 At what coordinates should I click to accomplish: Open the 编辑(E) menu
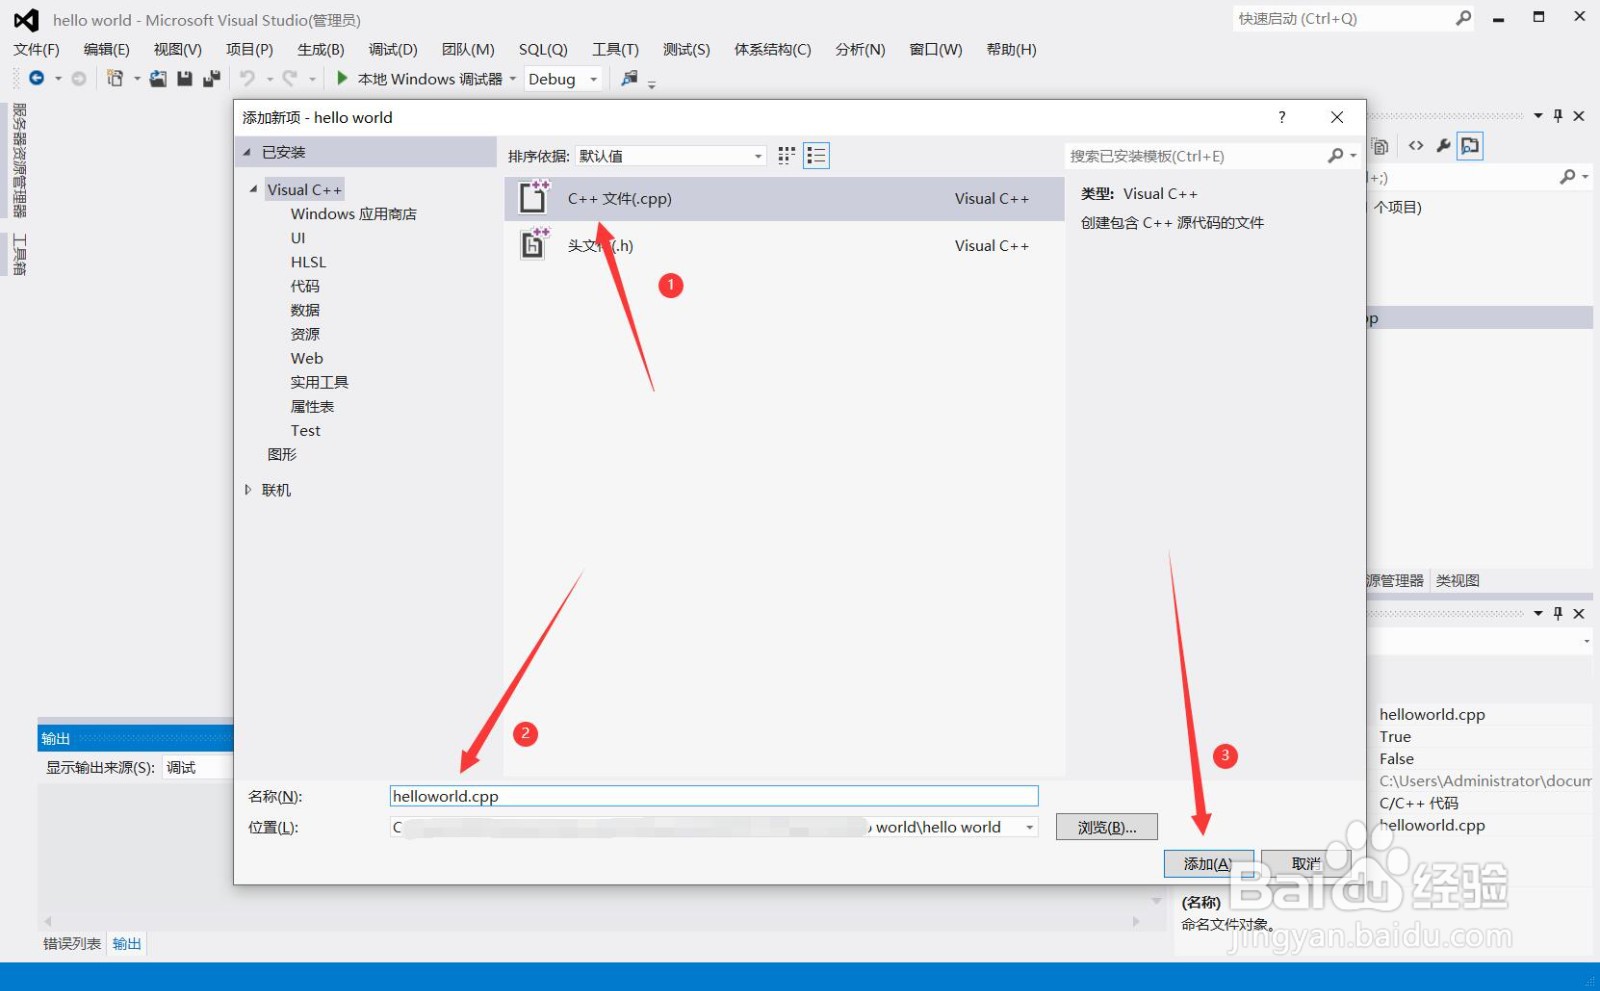coord(107,49)
